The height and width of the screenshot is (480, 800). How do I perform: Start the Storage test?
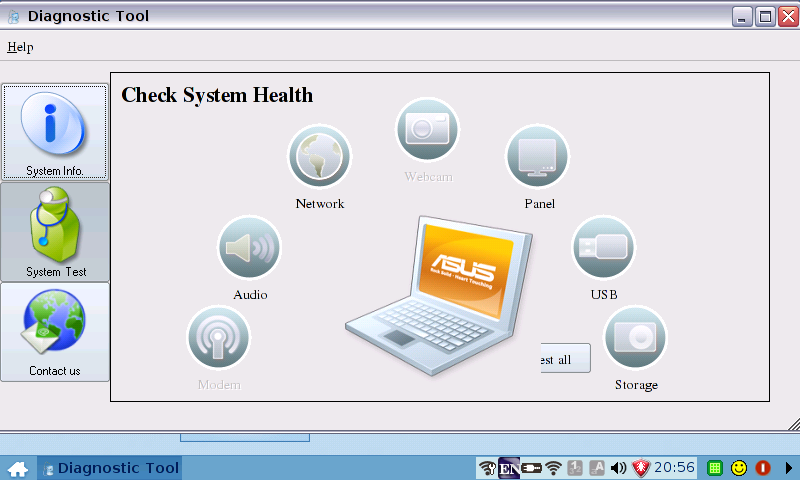point(635,338)
